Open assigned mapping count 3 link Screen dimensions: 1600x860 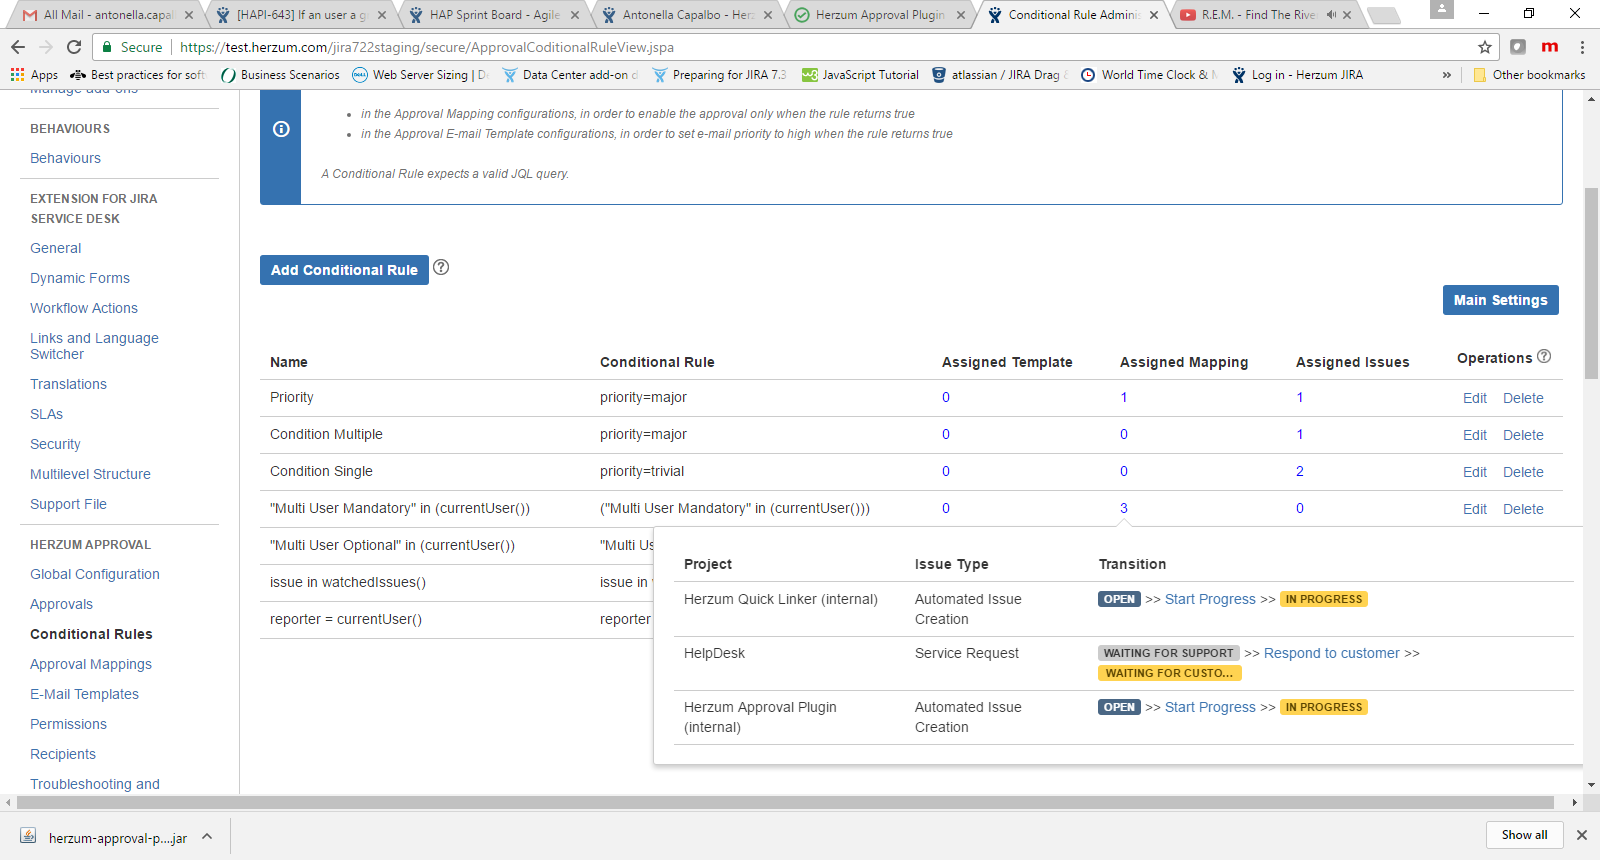pos(1124,508)
